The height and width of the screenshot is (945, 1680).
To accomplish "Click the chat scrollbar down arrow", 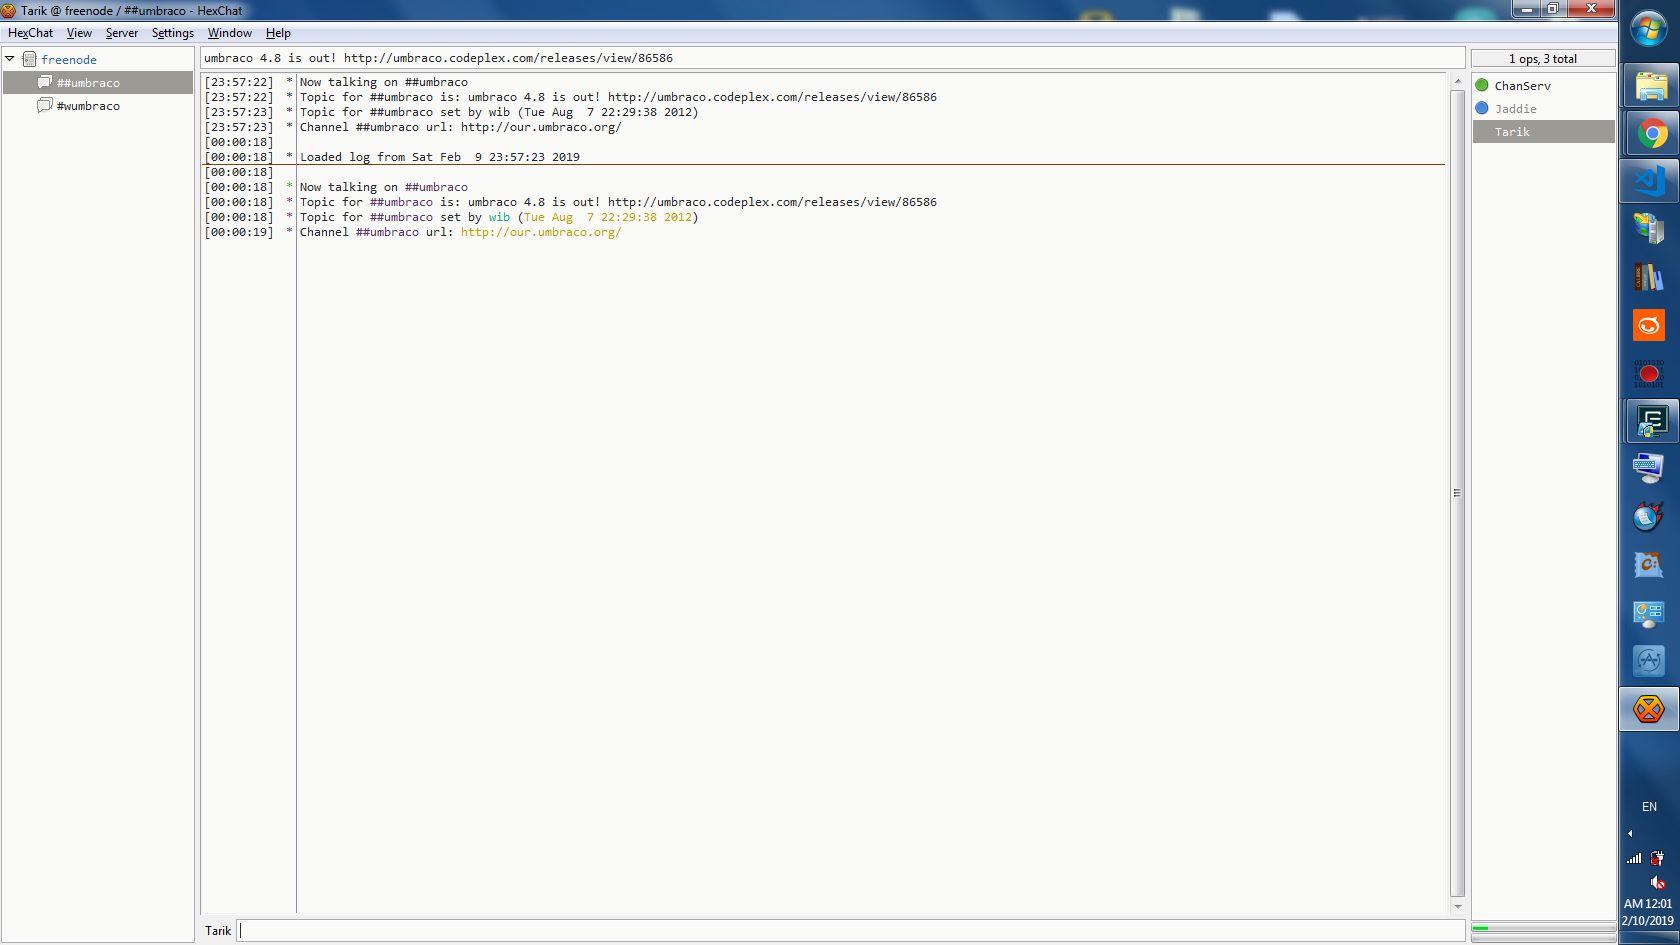I will (x=1457, y=907).
